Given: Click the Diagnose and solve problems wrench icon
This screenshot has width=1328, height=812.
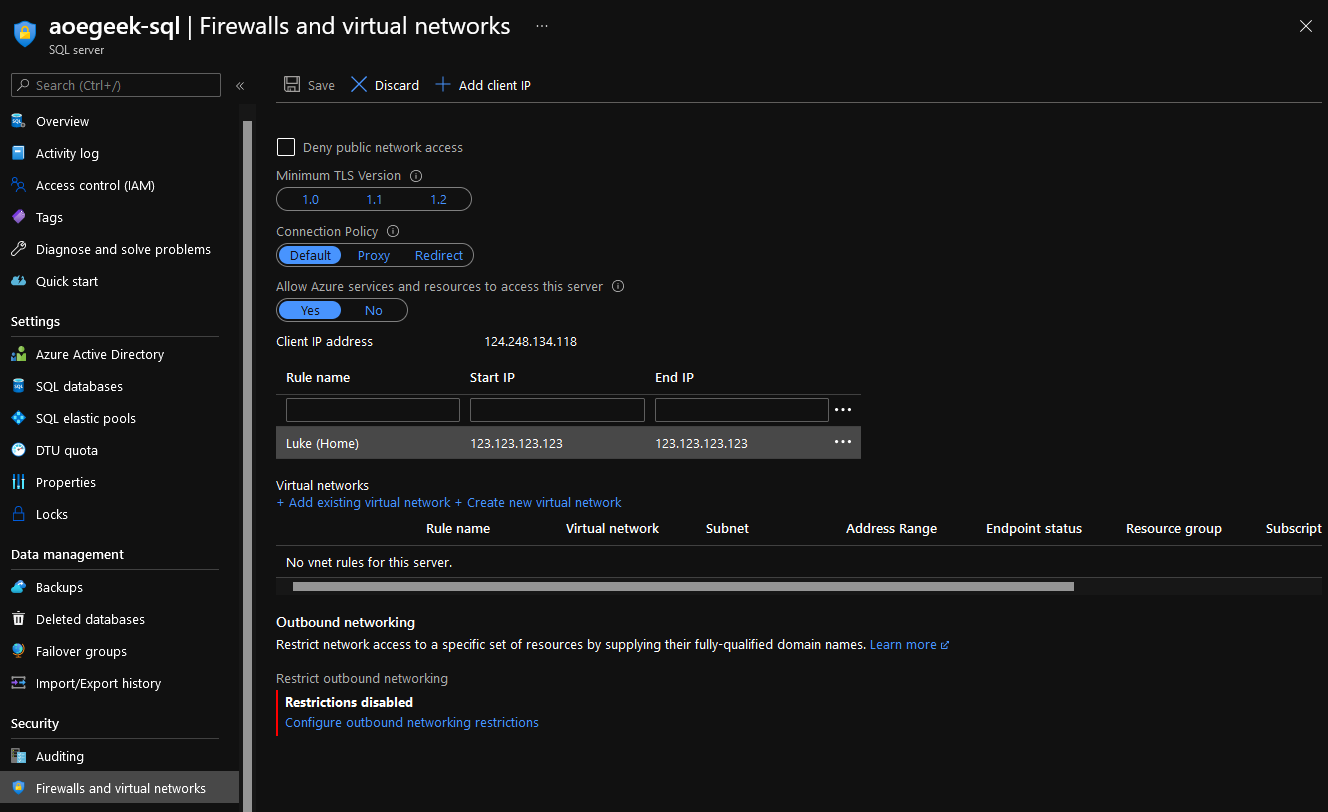Looking at the screenshot, I should [18, 249].
